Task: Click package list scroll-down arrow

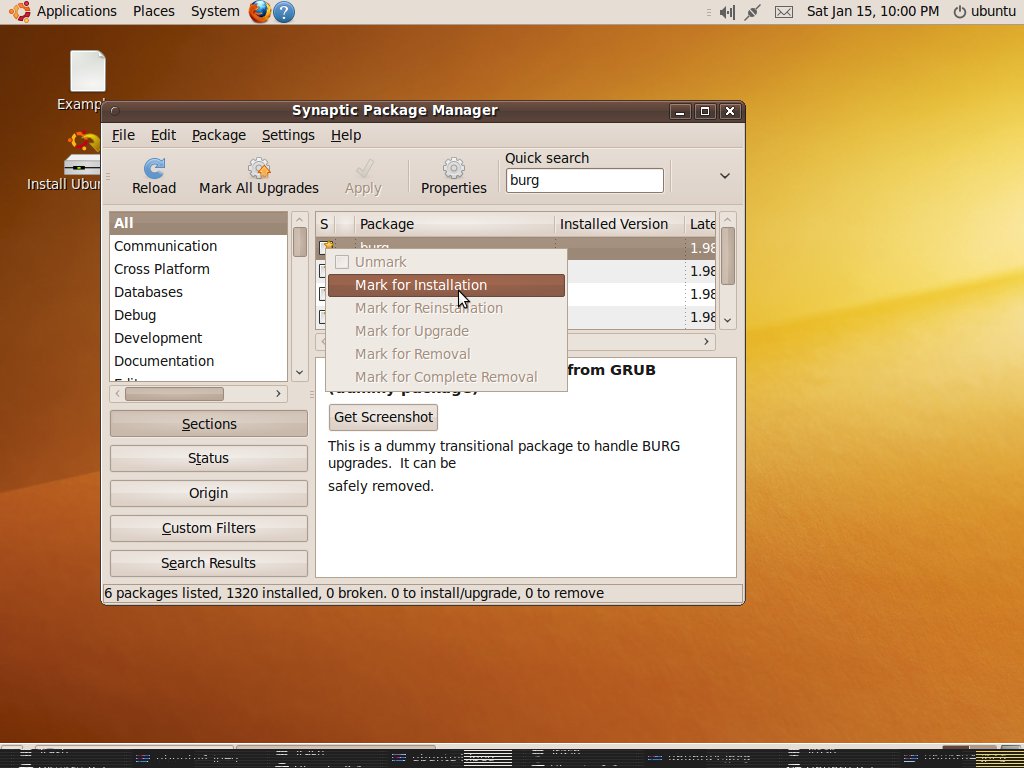Action: [x=728, y=320]
